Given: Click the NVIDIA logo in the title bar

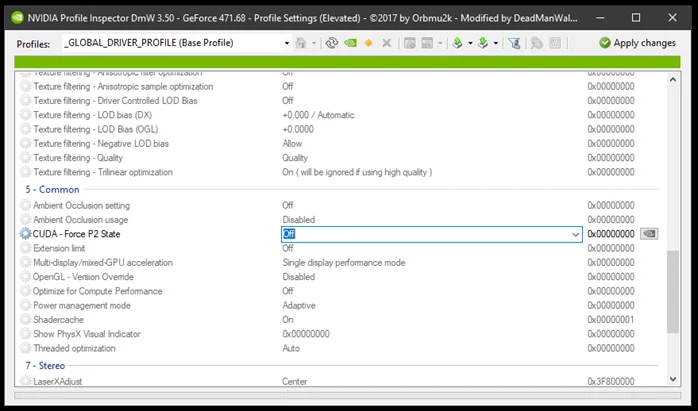Looking at the screenshot, I should (17, 18).
